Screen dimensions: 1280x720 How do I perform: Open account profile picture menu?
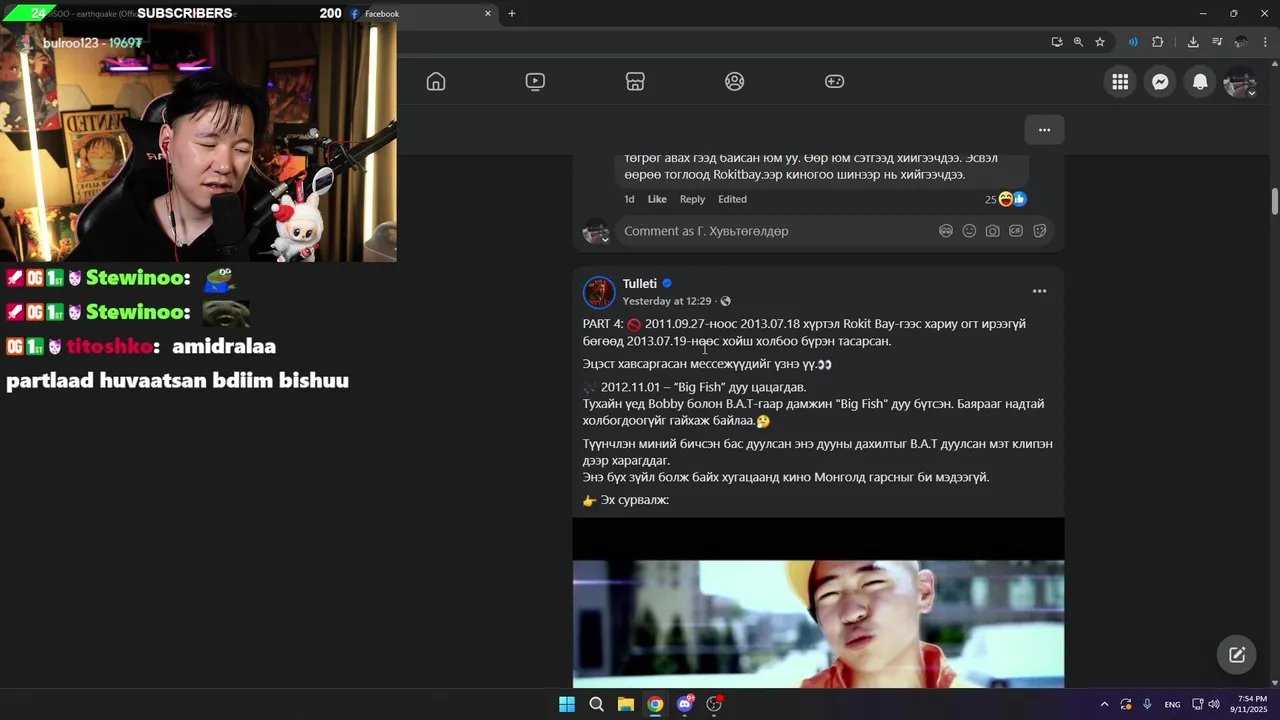pyautogui.click(x=1240, y=82)
